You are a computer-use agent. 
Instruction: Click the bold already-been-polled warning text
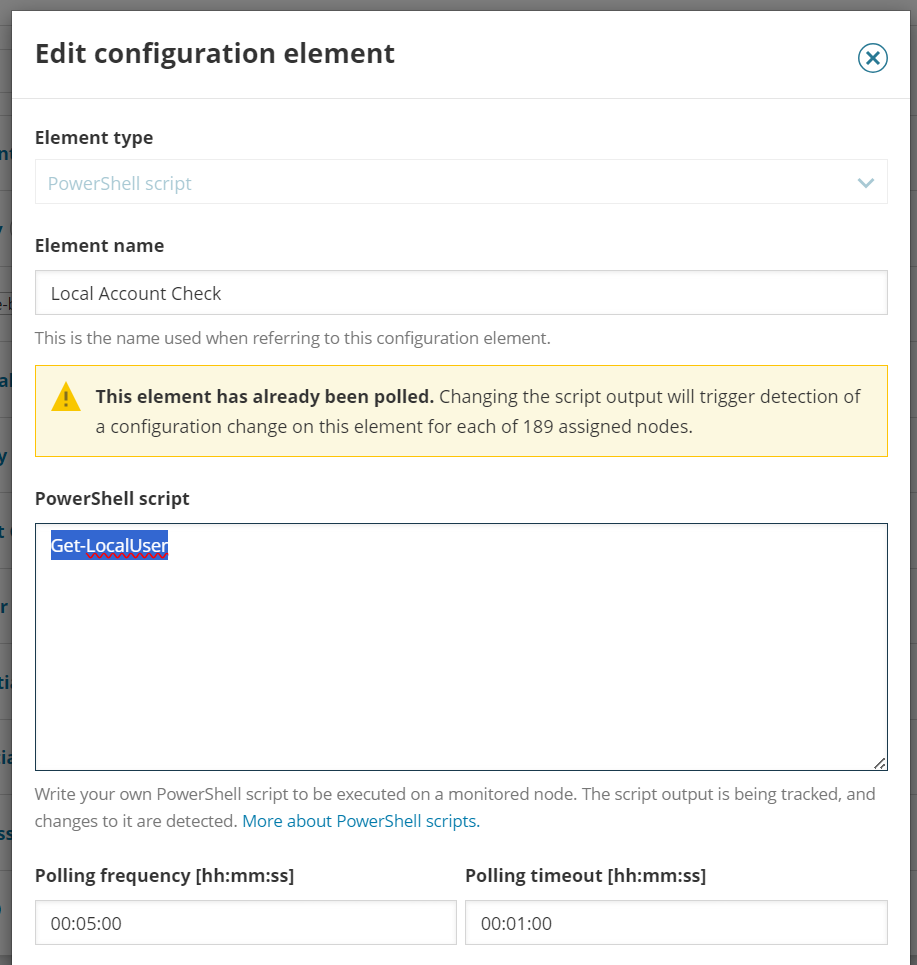click(265, 397)
